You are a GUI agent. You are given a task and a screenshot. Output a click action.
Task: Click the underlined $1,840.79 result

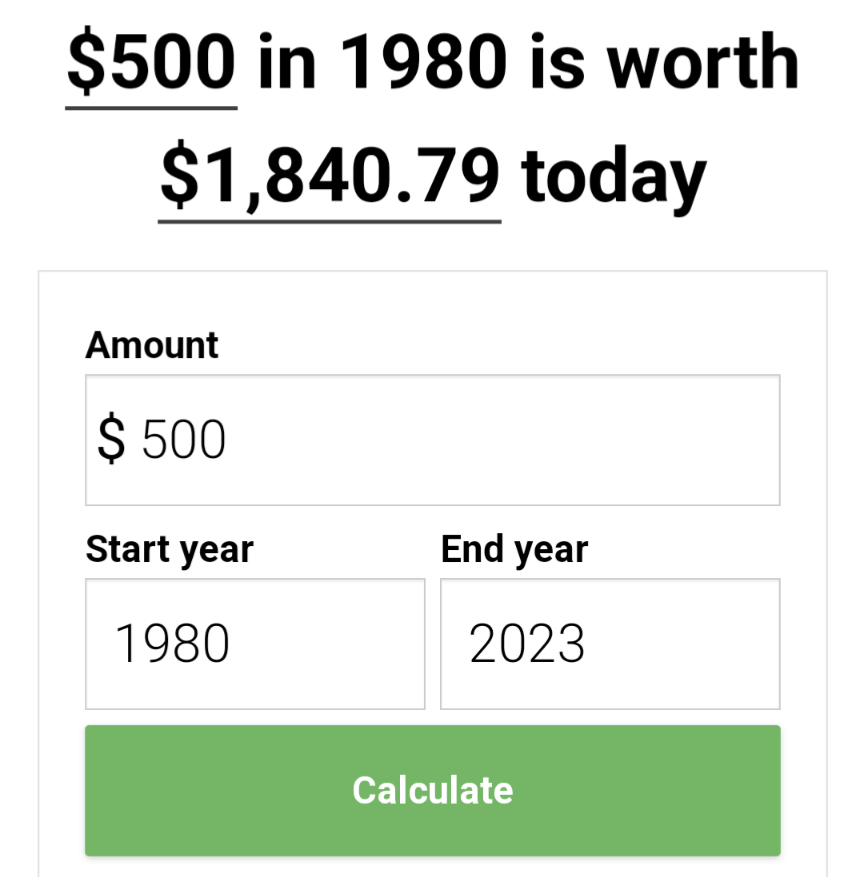[329, 176]
